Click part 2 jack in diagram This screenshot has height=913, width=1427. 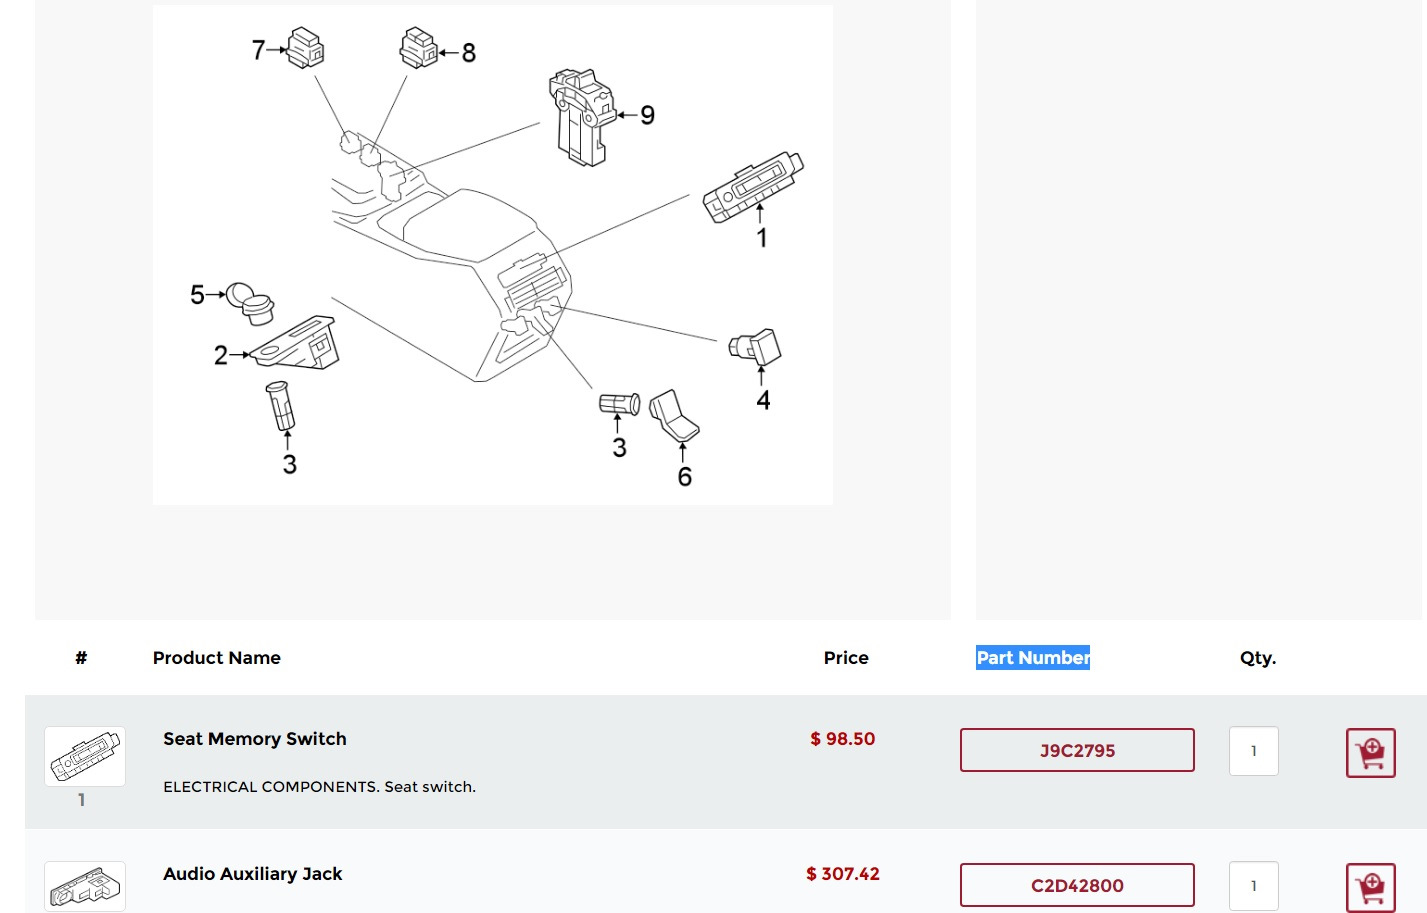click(298, 344)
